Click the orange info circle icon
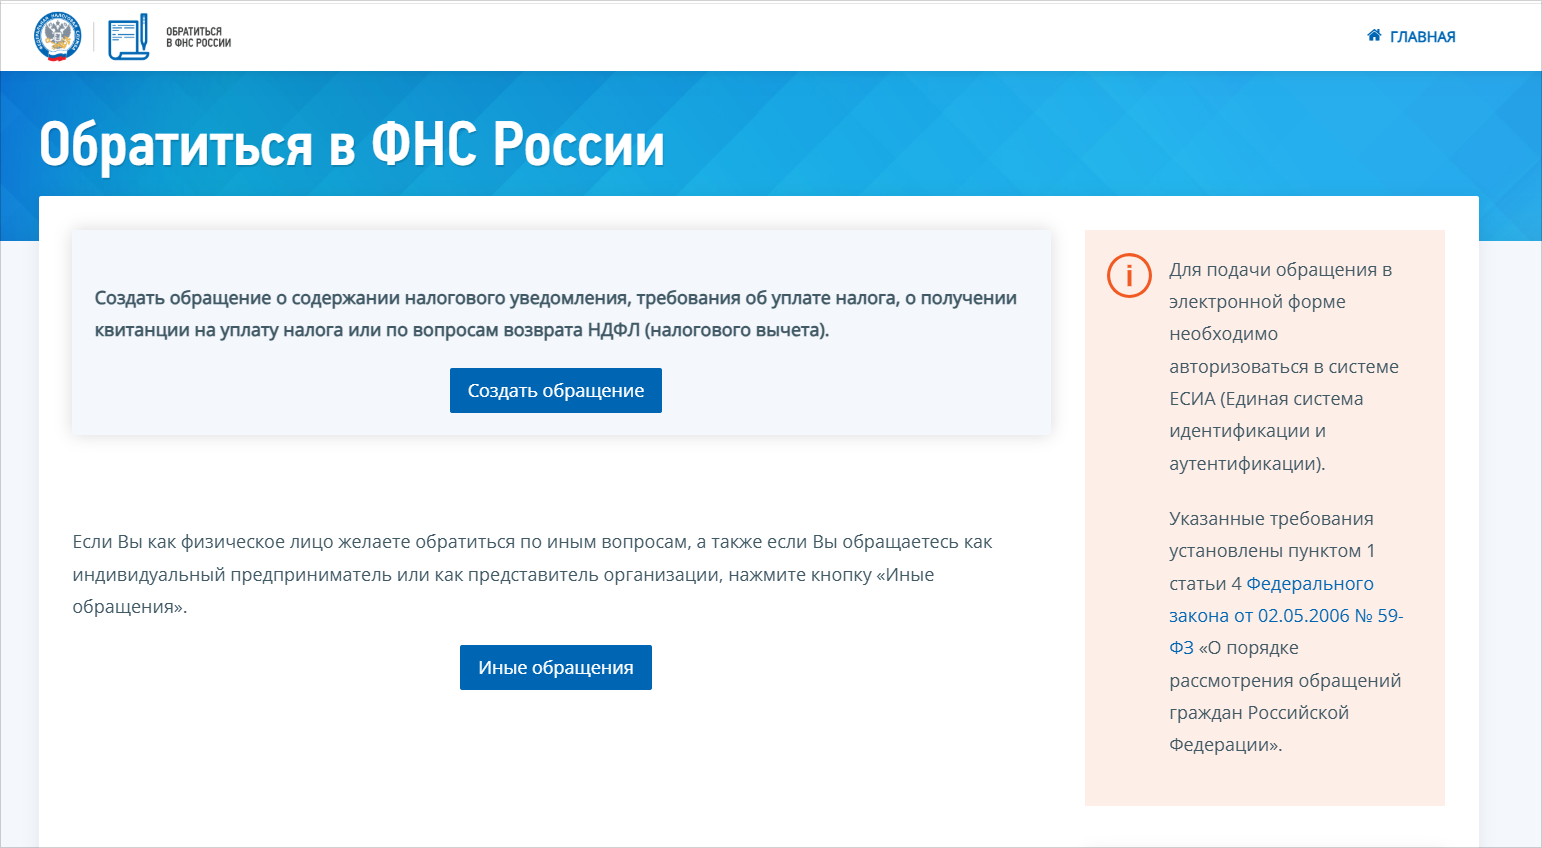The image size is (1542, 848). tap(1129, 275)
